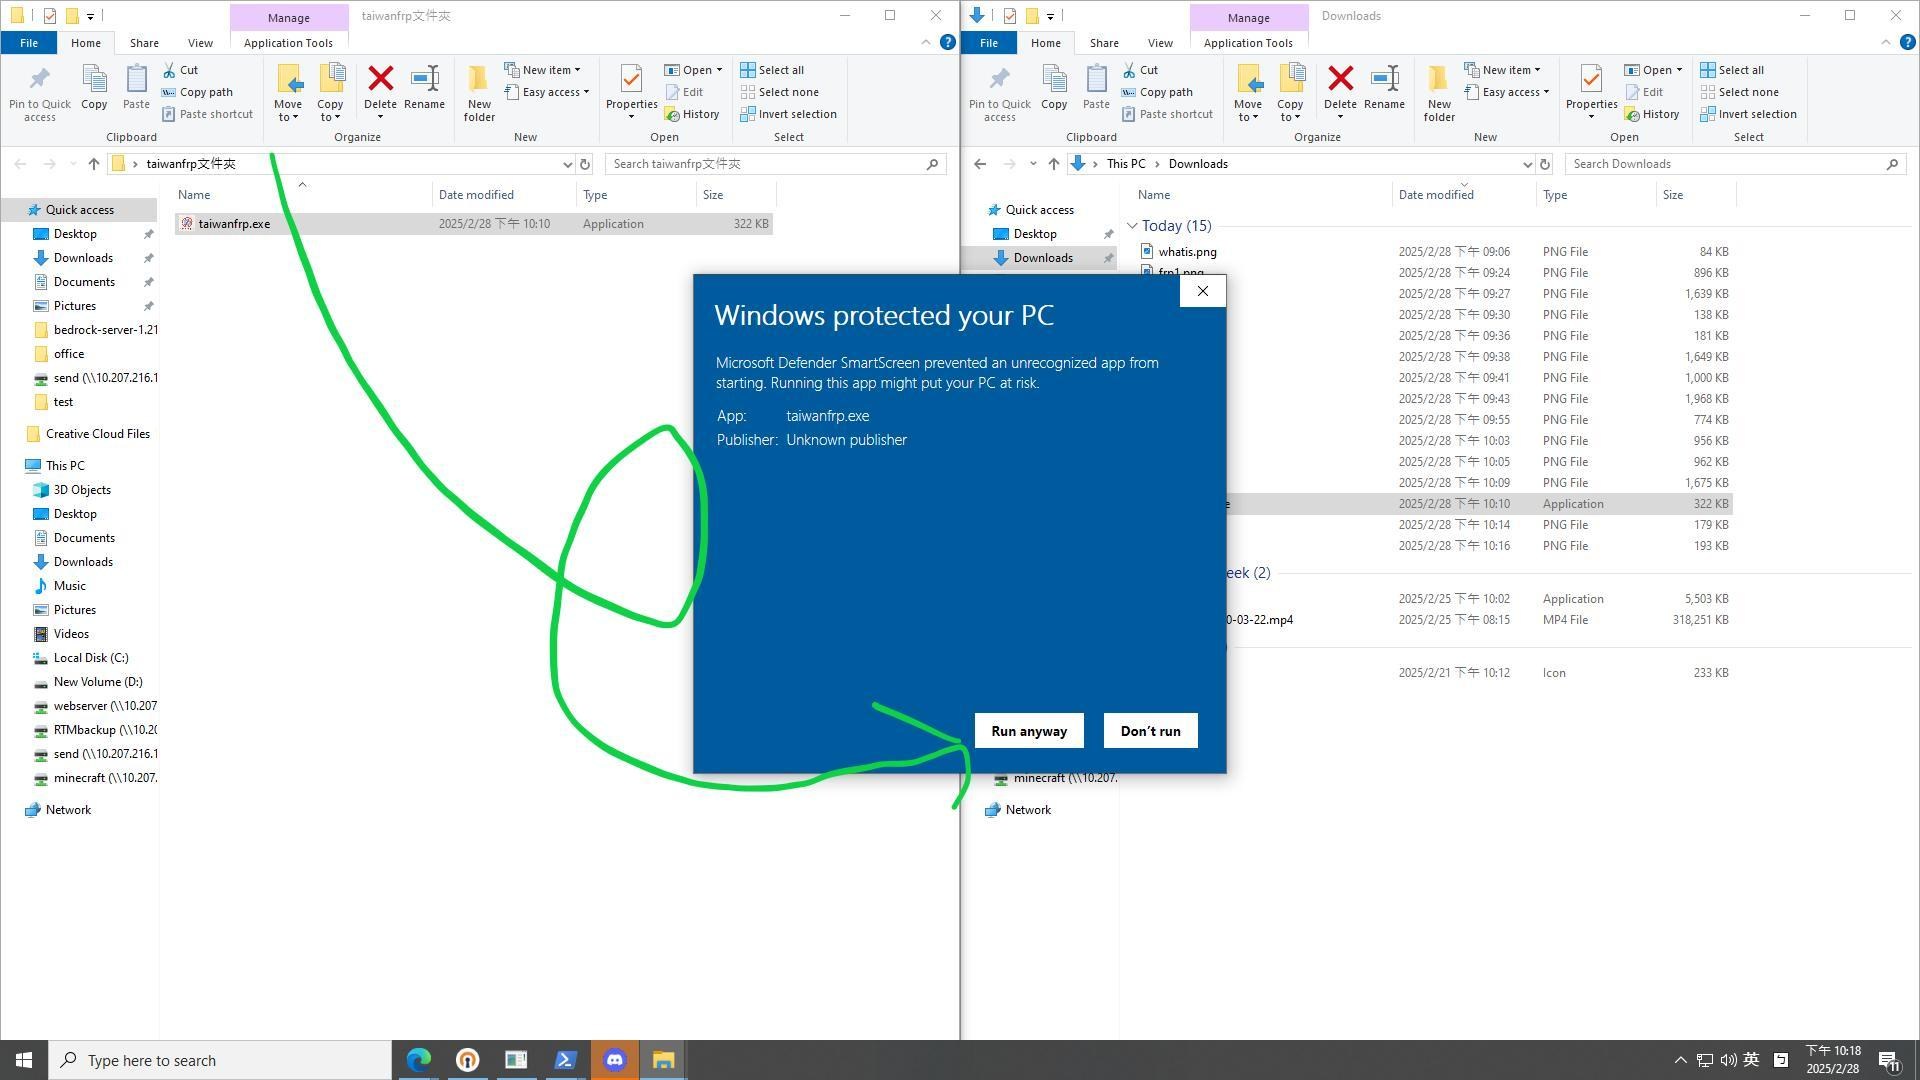Click the taskbar Type here to search box

[220, 1060]
